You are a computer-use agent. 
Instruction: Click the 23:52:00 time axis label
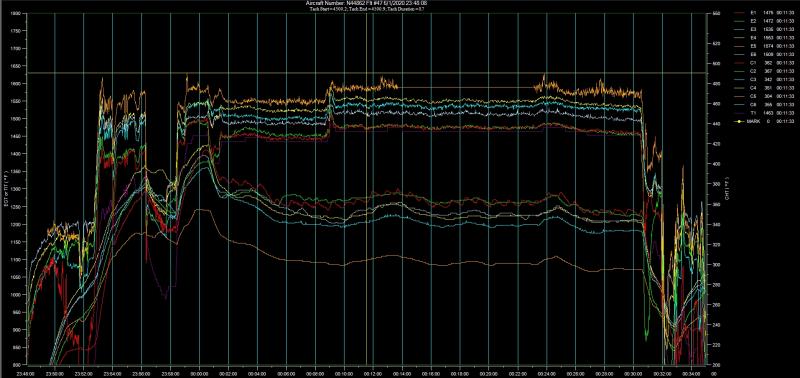[x=84, y=373]
